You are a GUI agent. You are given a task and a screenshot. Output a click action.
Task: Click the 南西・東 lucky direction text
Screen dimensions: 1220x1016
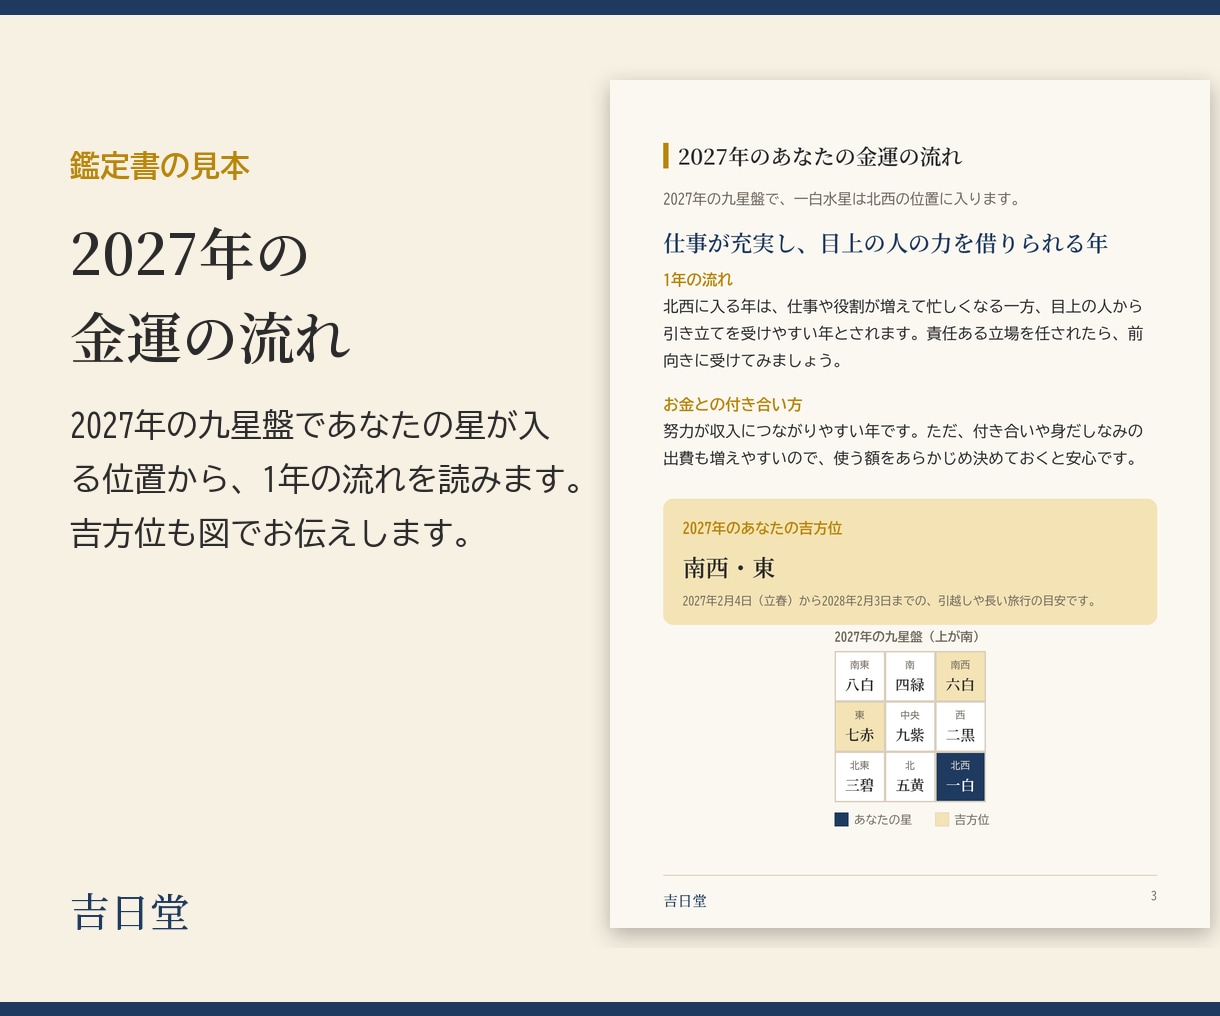[729, 568]
